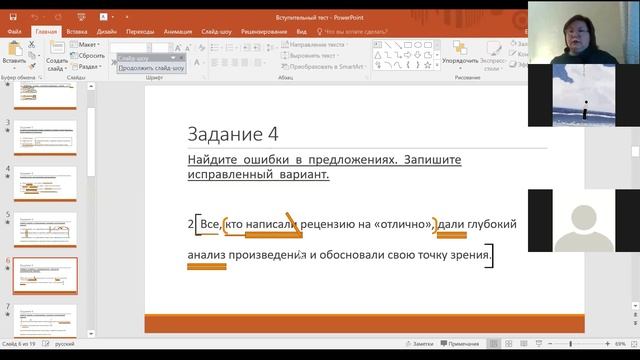Switch to slide sorter view

pyautogui.click(x=509, y=344)
